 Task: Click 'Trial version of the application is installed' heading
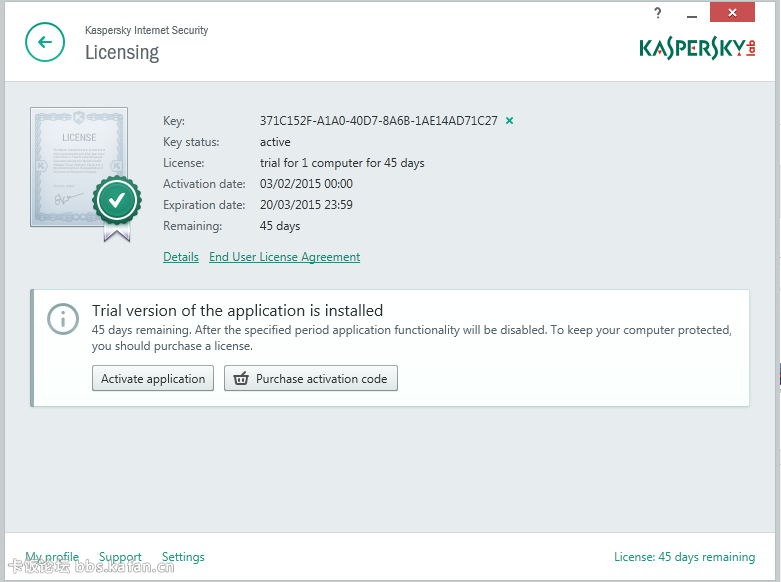[x=237, y=310]
